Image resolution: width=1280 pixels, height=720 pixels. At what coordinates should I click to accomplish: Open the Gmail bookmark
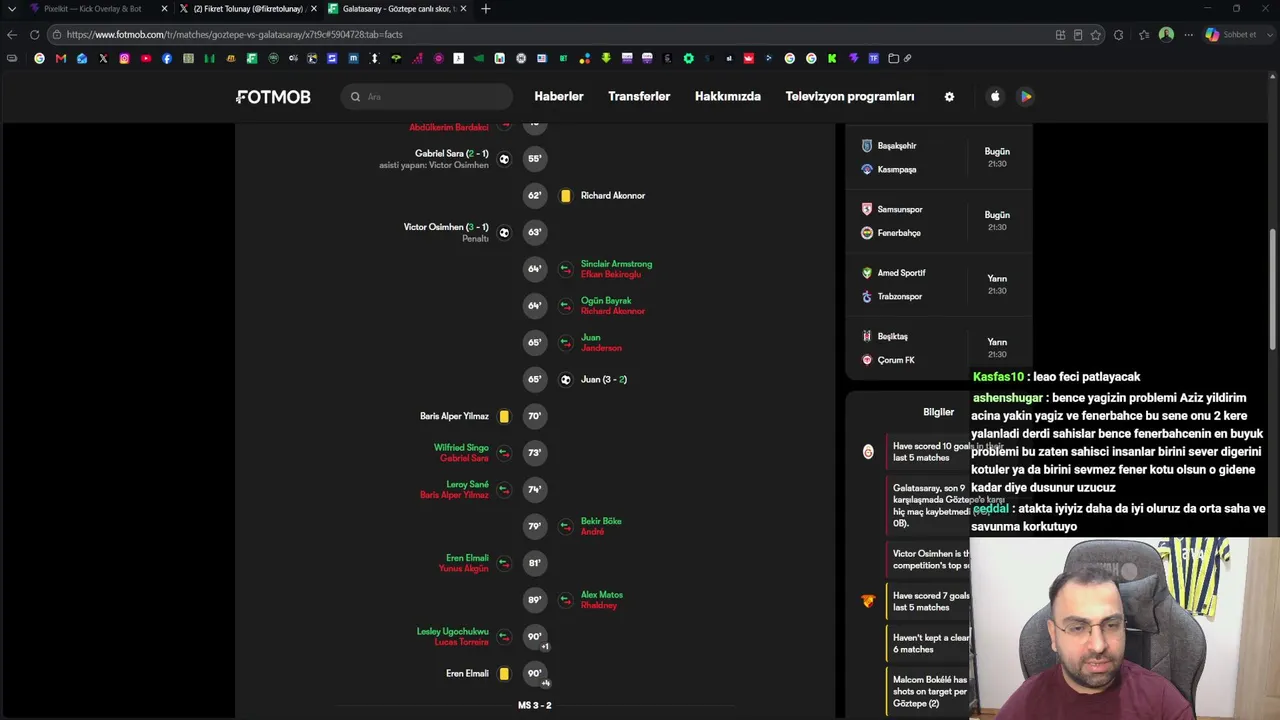point(61,58)
